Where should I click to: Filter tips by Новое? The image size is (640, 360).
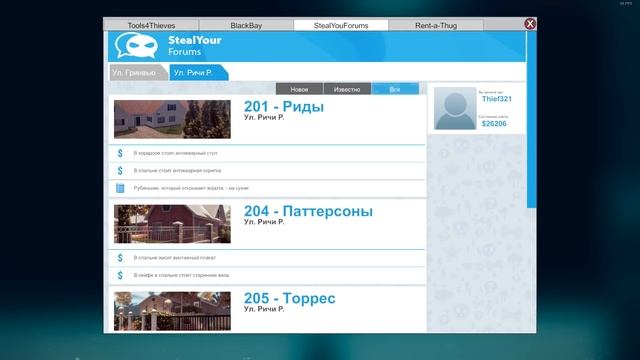click(299, 89)
